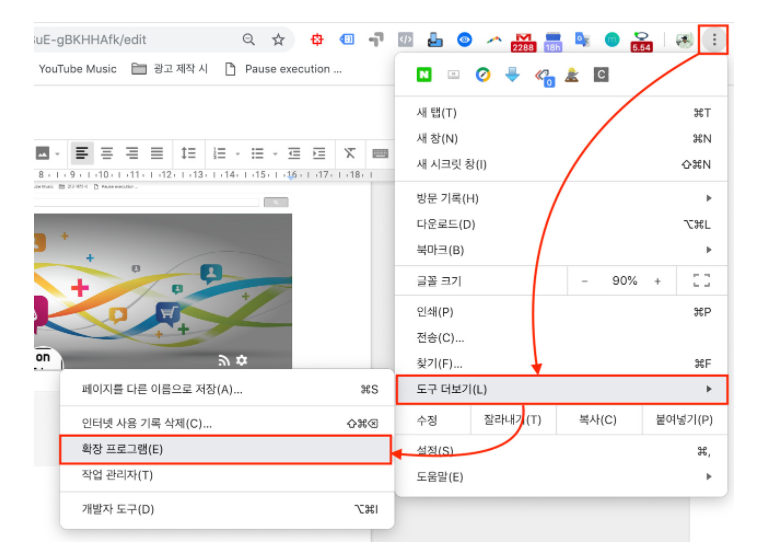Click the URL address bar text
Image resolution: width=765 pixels, height=558 pixels.
[91, 40]
